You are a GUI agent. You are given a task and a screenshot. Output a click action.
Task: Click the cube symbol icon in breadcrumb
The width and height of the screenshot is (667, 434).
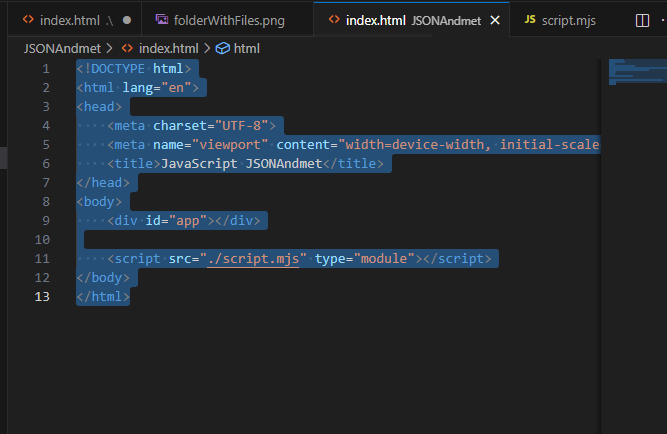pyautogui.click(x=222, y=49)
